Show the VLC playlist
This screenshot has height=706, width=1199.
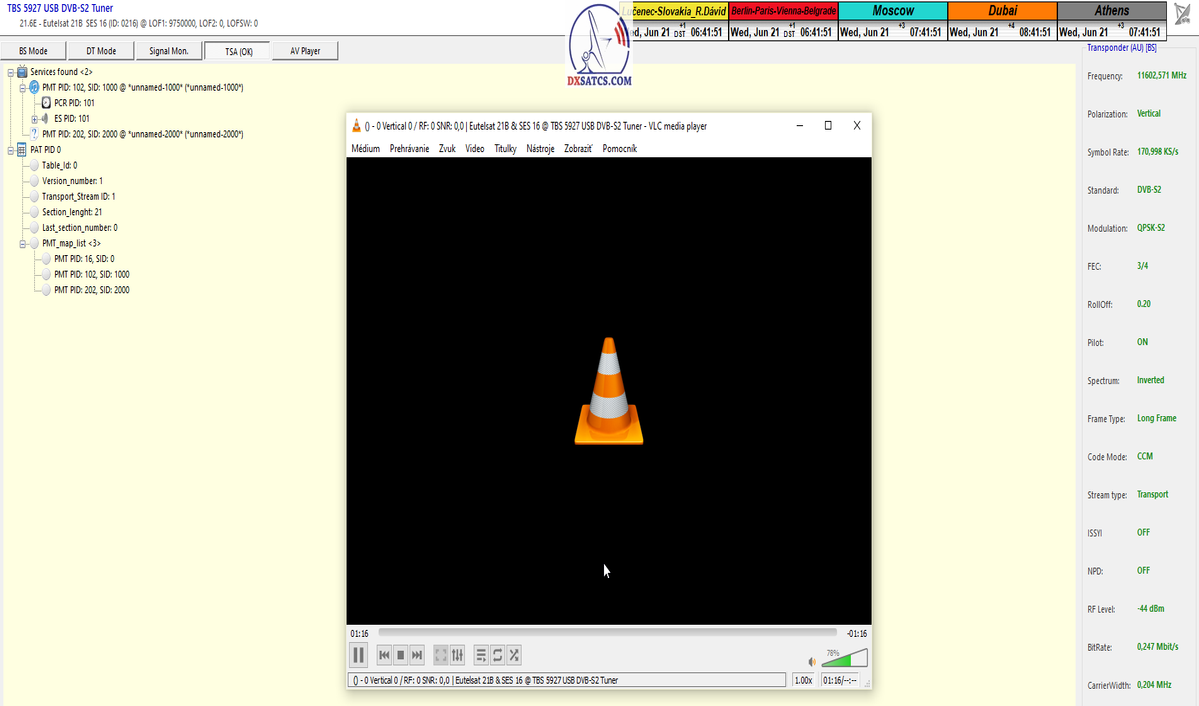tap(481, 655)
